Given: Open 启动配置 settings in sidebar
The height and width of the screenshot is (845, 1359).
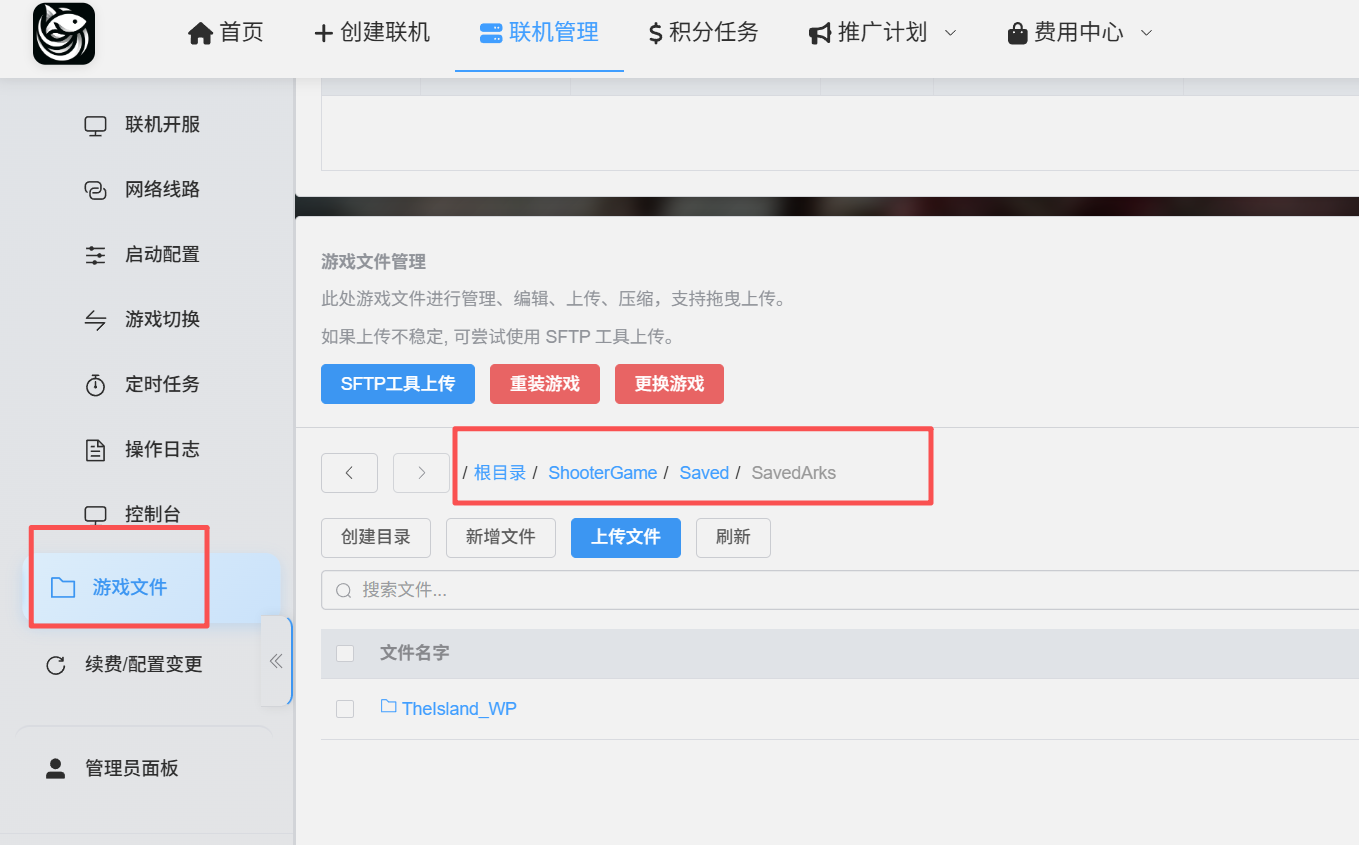Looking at the screenshot, I should tap(162, 255).
